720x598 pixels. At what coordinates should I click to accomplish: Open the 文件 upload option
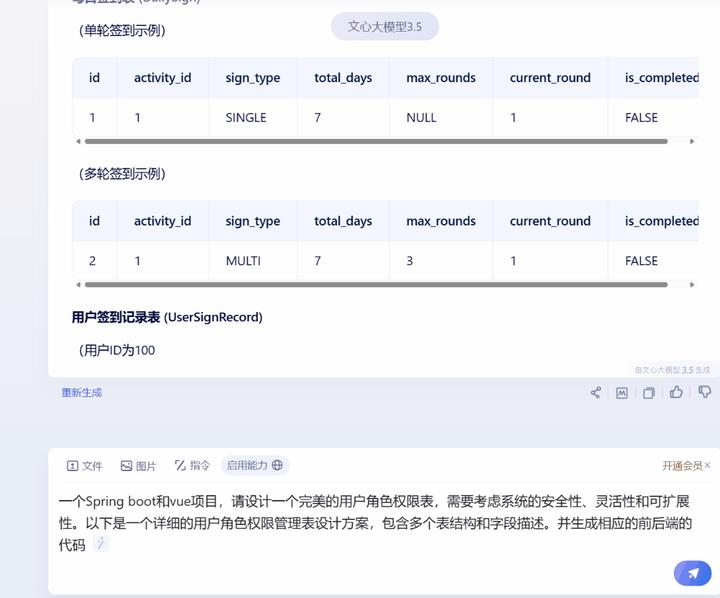tap(84, 466)
